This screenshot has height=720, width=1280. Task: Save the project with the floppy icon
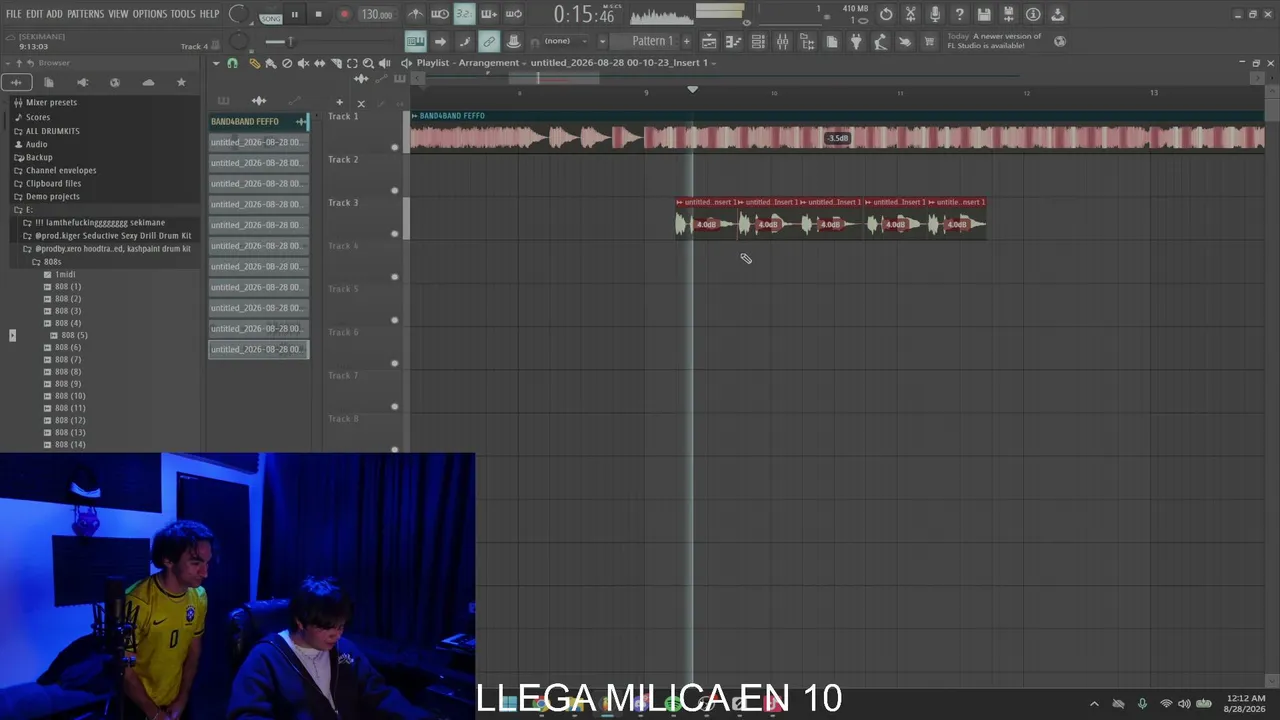click(984, 14)
